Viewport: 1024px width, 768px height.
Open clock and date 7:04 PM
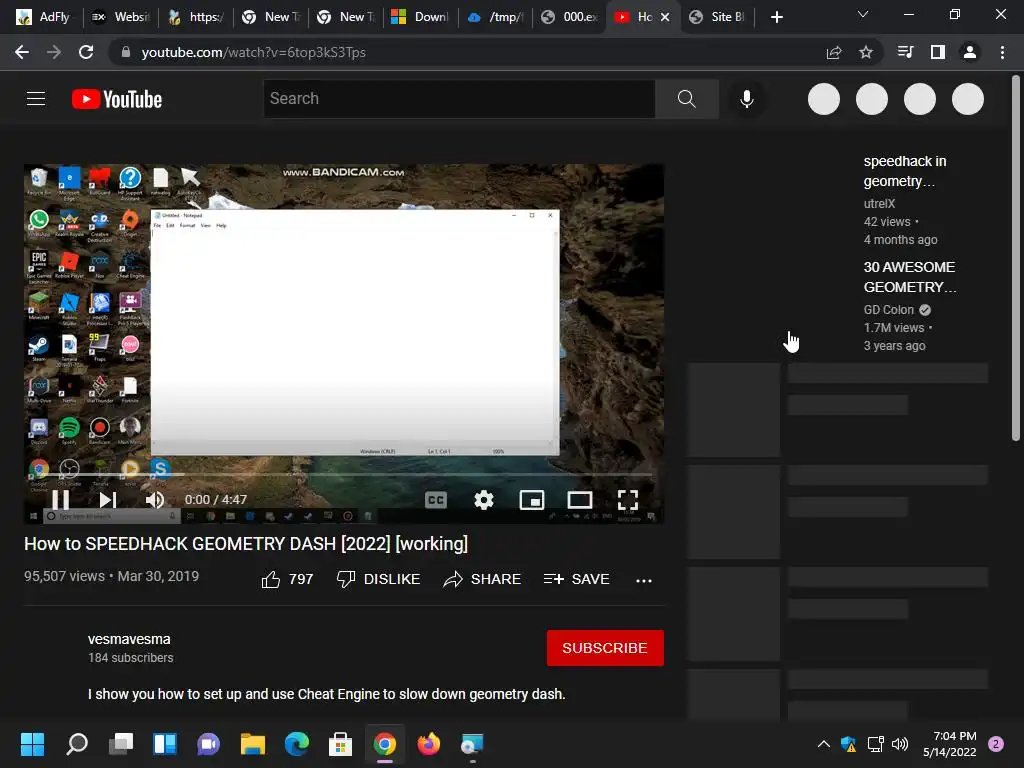coord(950,744)
